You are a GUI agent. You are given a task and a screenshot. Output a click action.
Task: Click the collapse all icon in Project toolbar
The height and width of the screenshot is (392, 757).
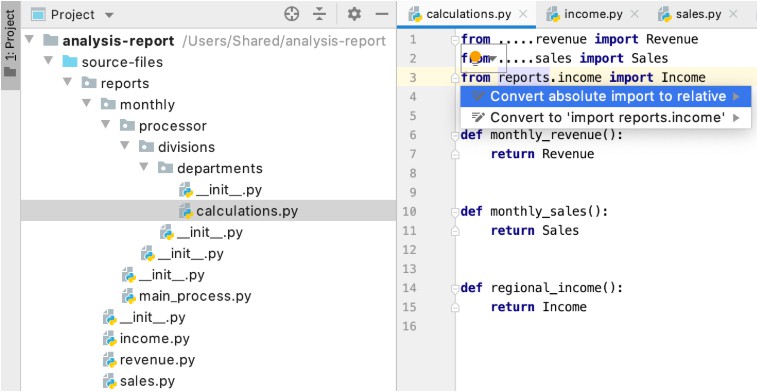tap(319, 14)
